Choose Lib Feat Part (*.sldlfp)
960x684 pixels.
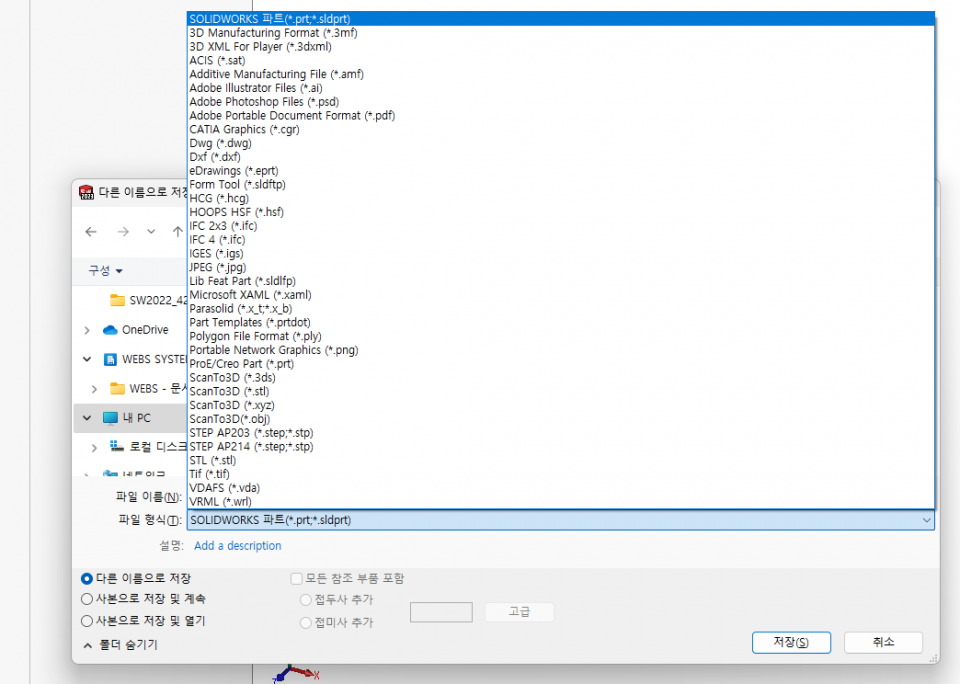(x=561, y=281)
